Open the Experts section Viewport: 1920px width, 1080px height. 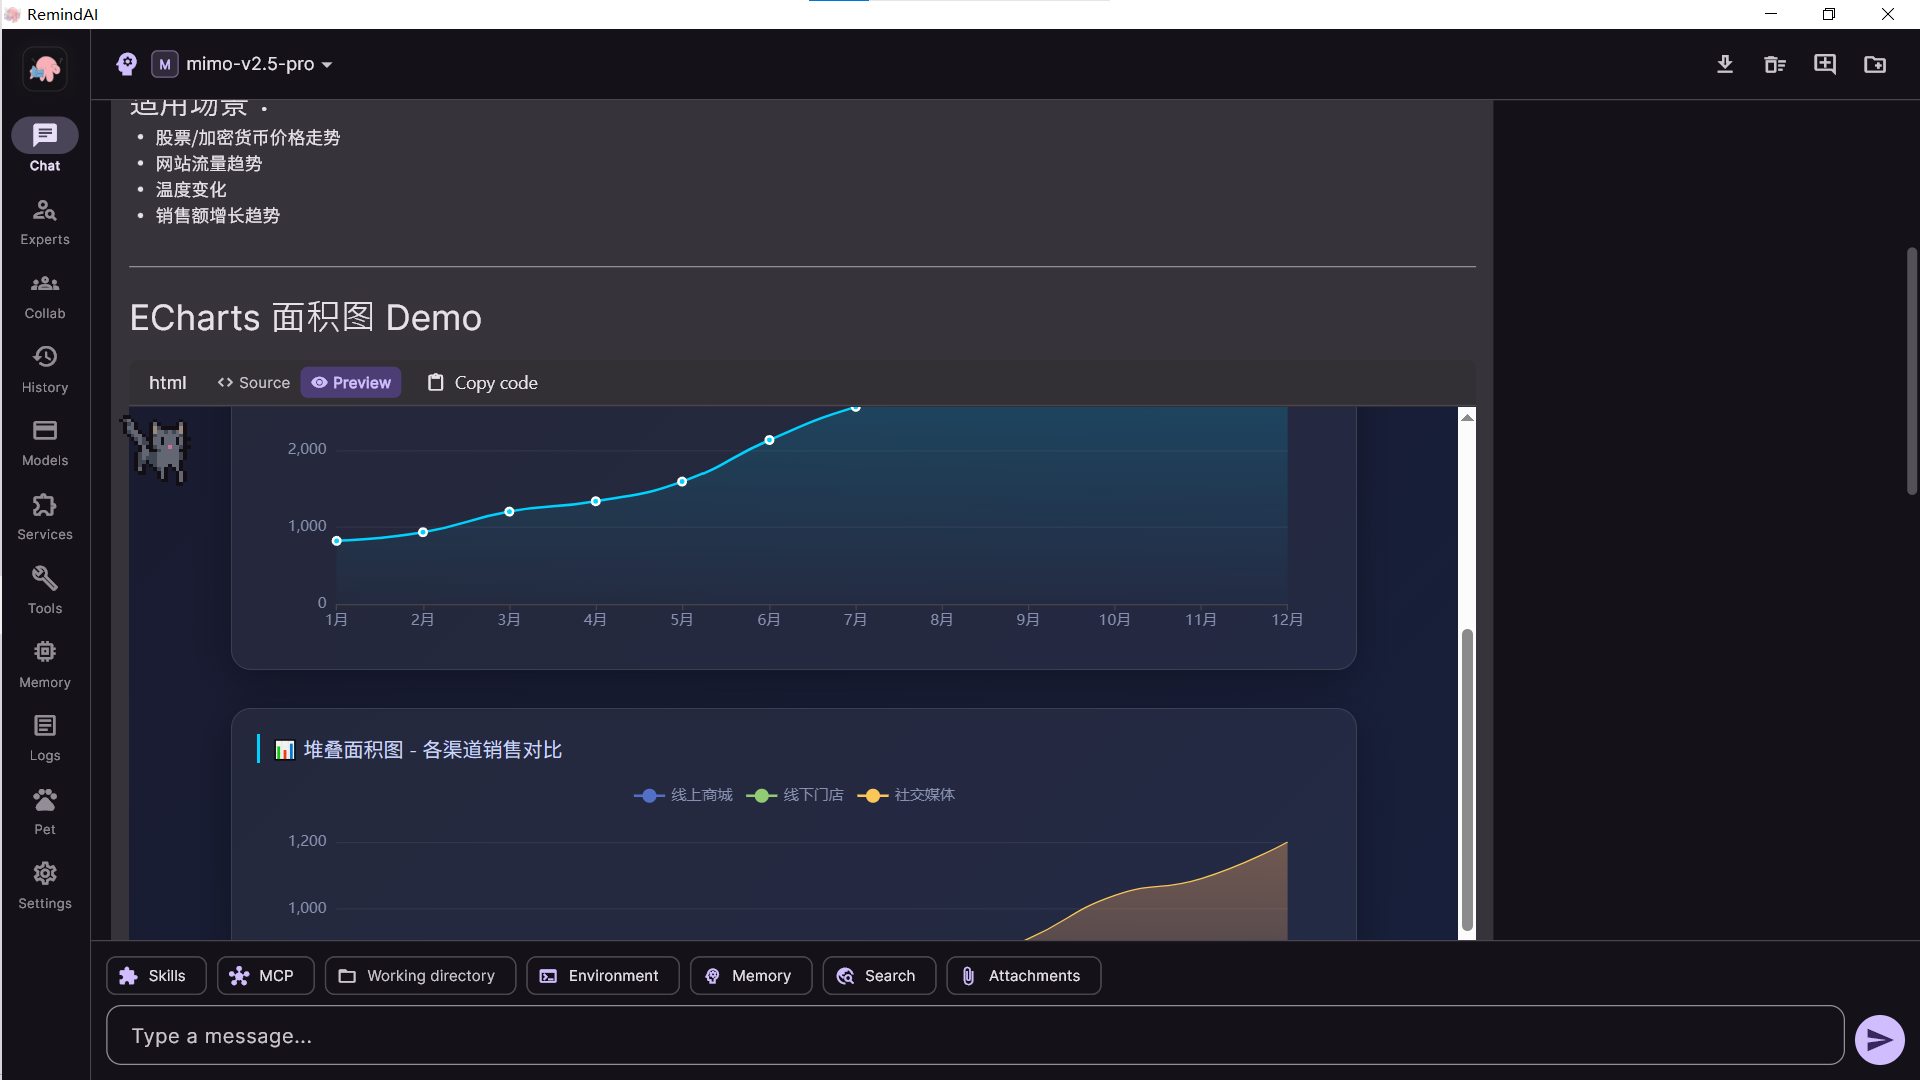coord(45,222)
